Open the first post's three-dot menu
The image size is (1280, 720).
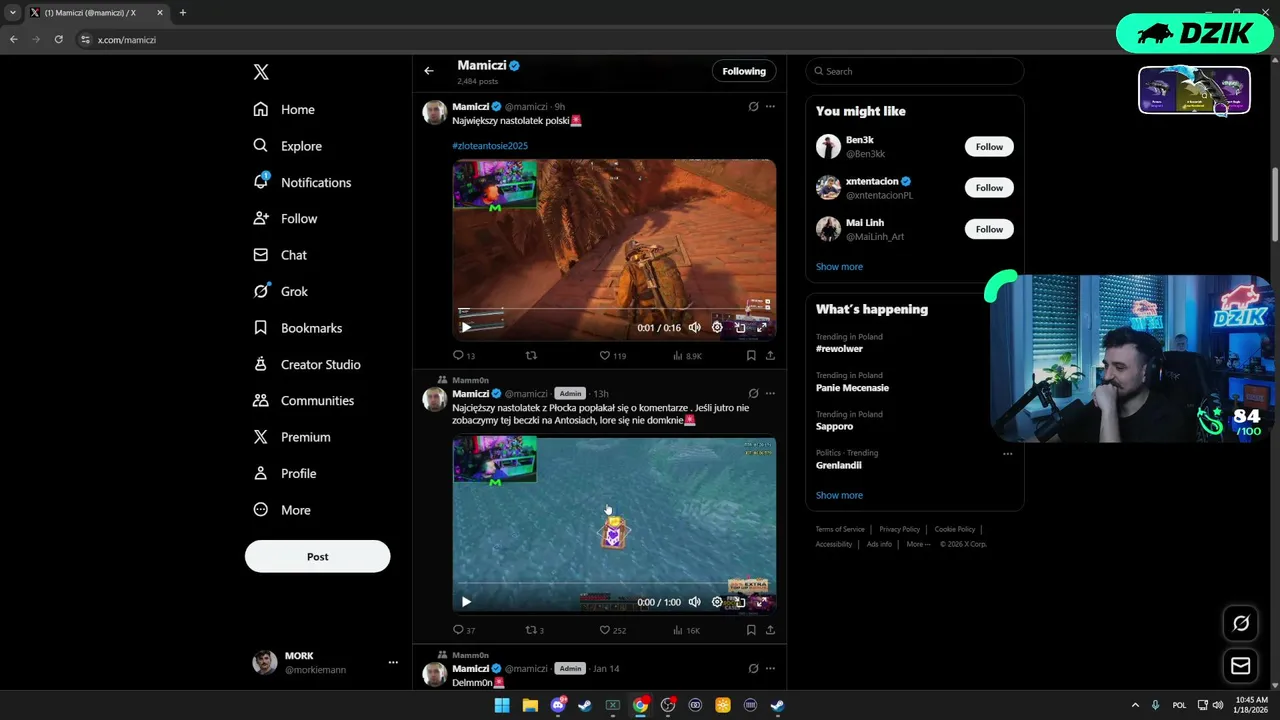770,106
